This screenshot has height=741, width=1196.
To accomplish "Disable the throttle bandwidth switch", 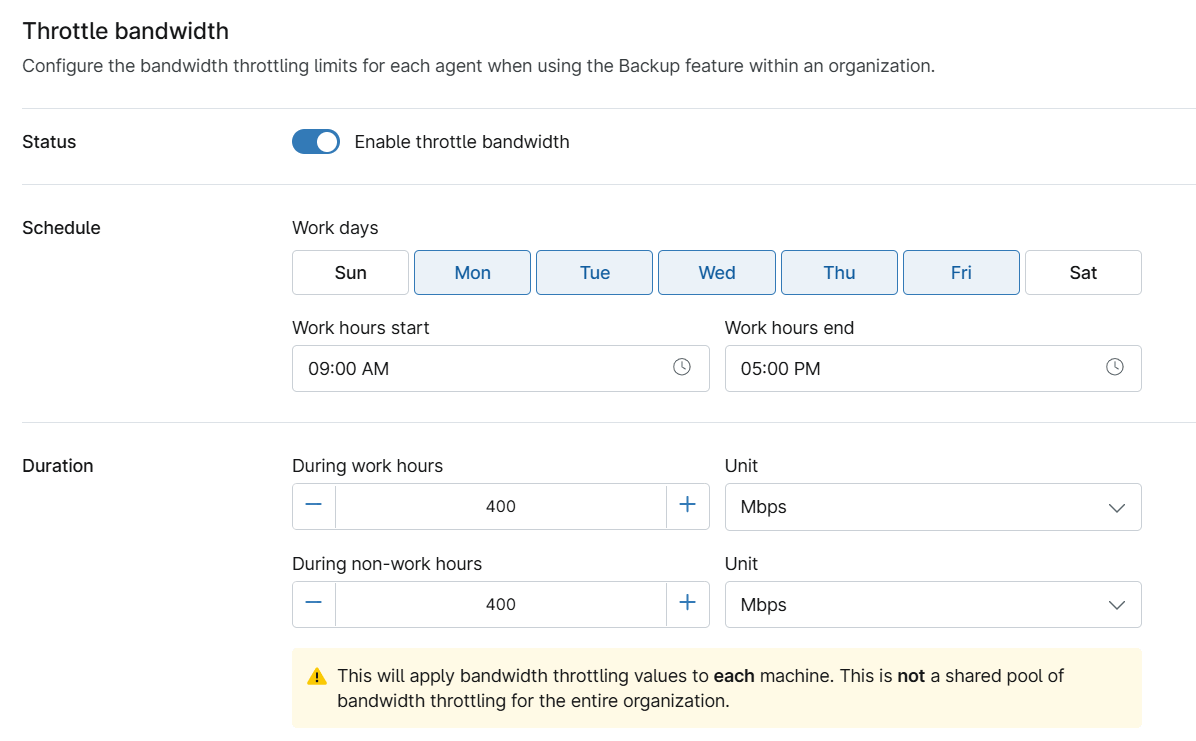I will [x=315, y=142].
